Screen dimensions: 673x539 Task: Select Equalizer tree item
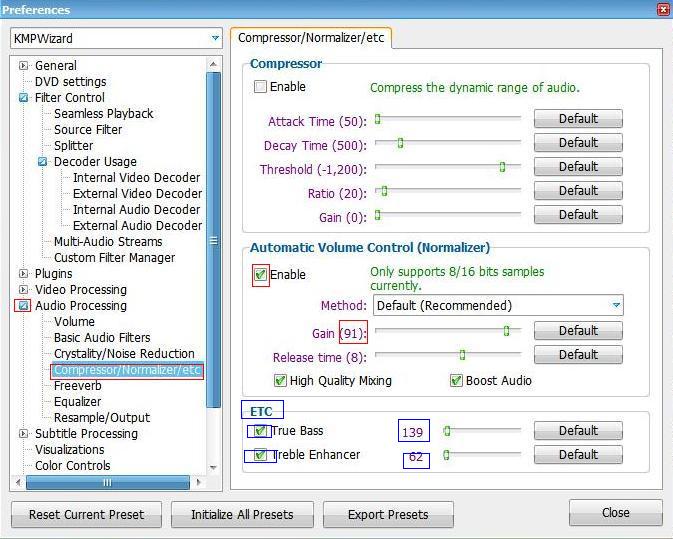click(x=78, y=402)
